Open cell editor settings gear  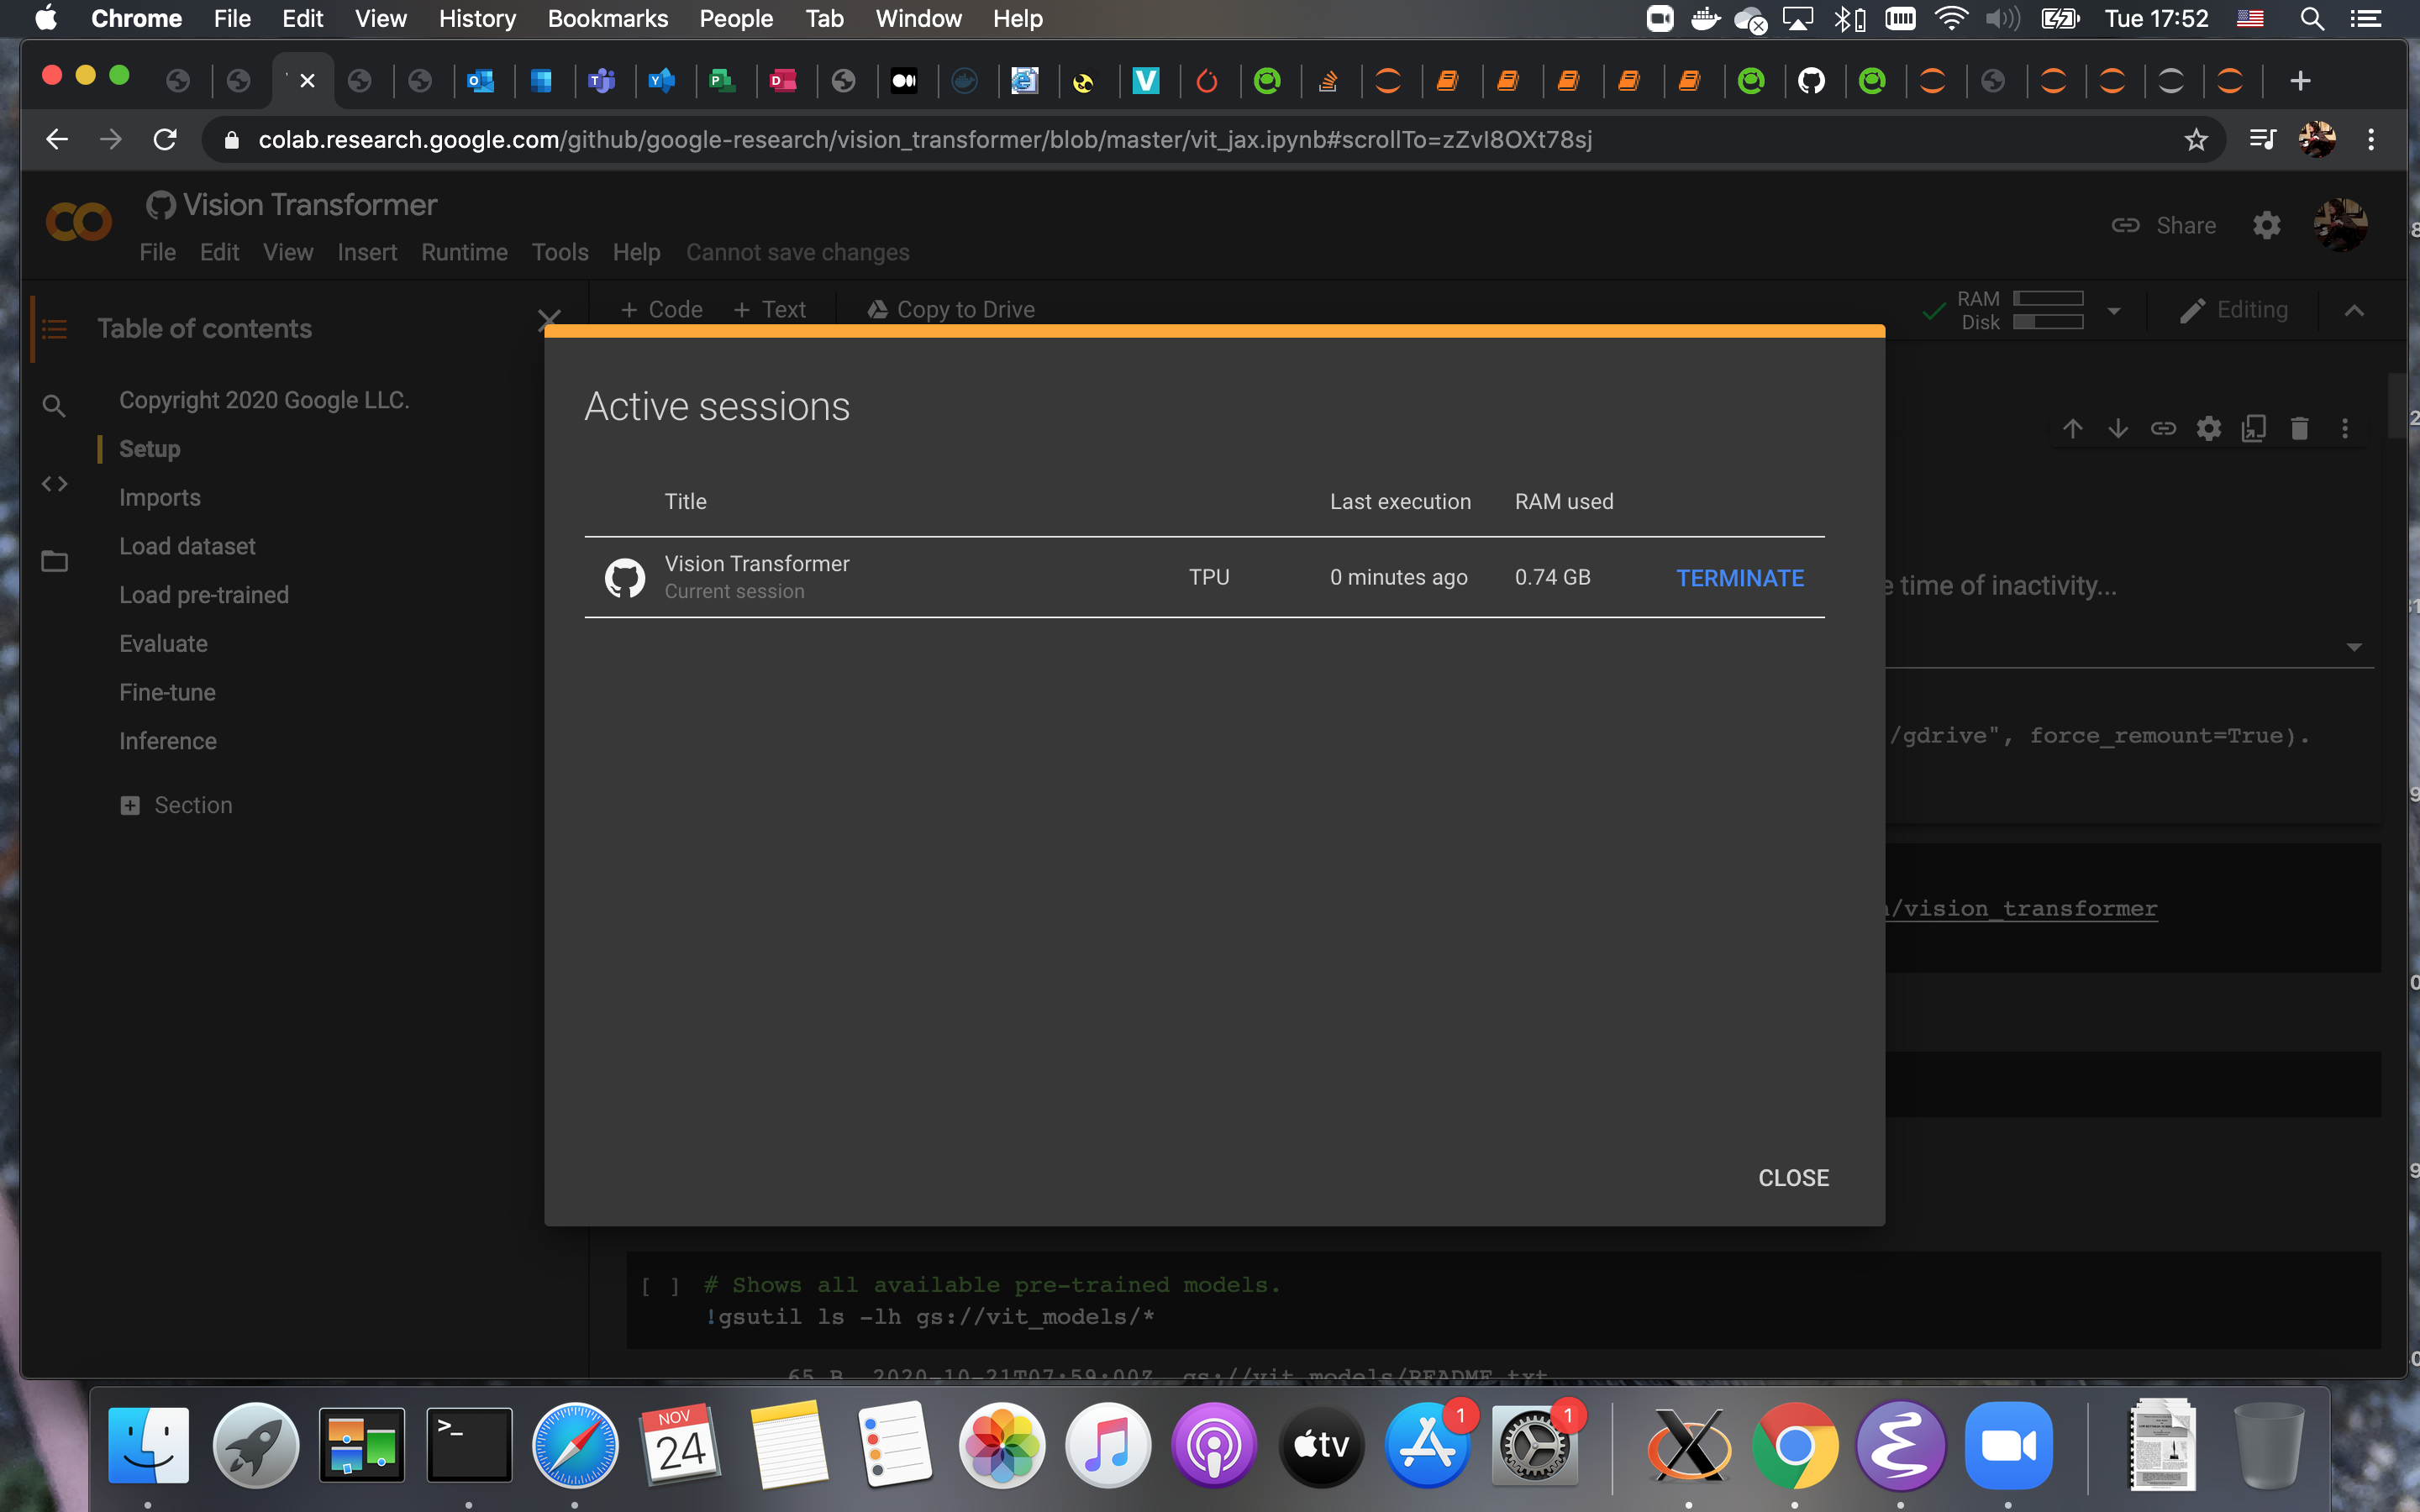[x=2208, y=429]
